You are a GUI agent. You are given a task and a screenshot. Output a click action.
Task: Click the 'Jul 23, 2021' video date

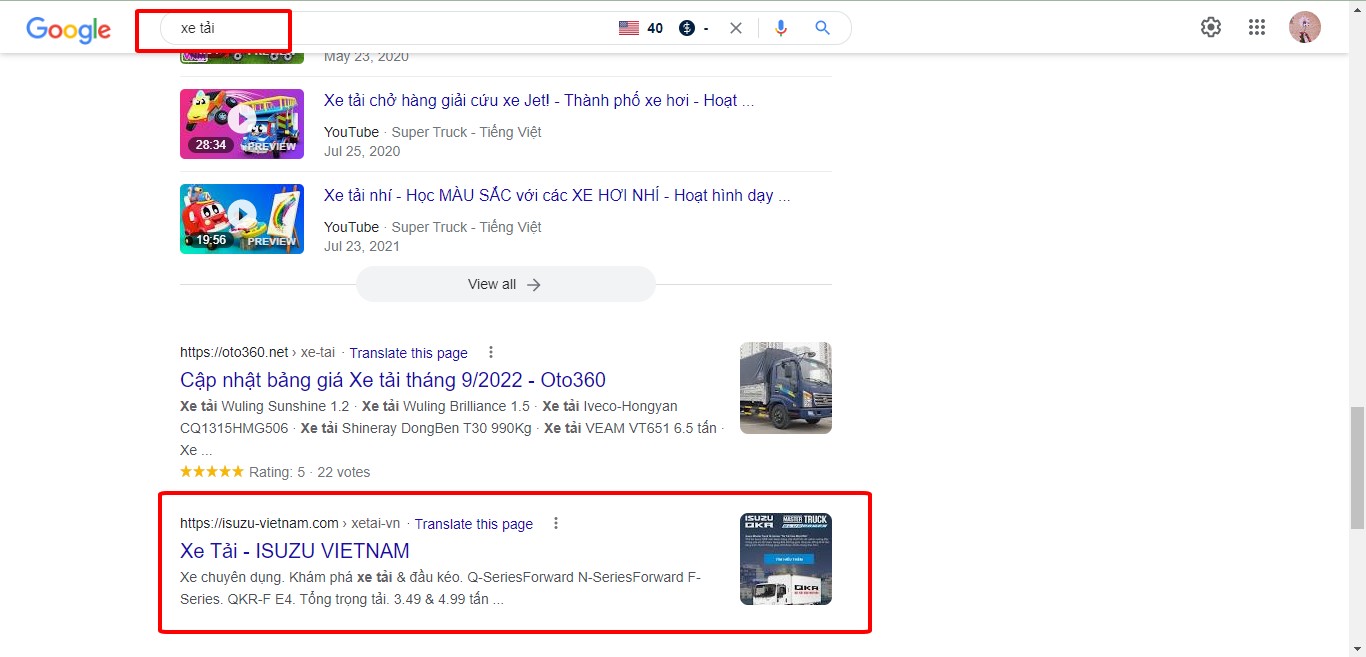pyautogui.click(x=362, y=246)
